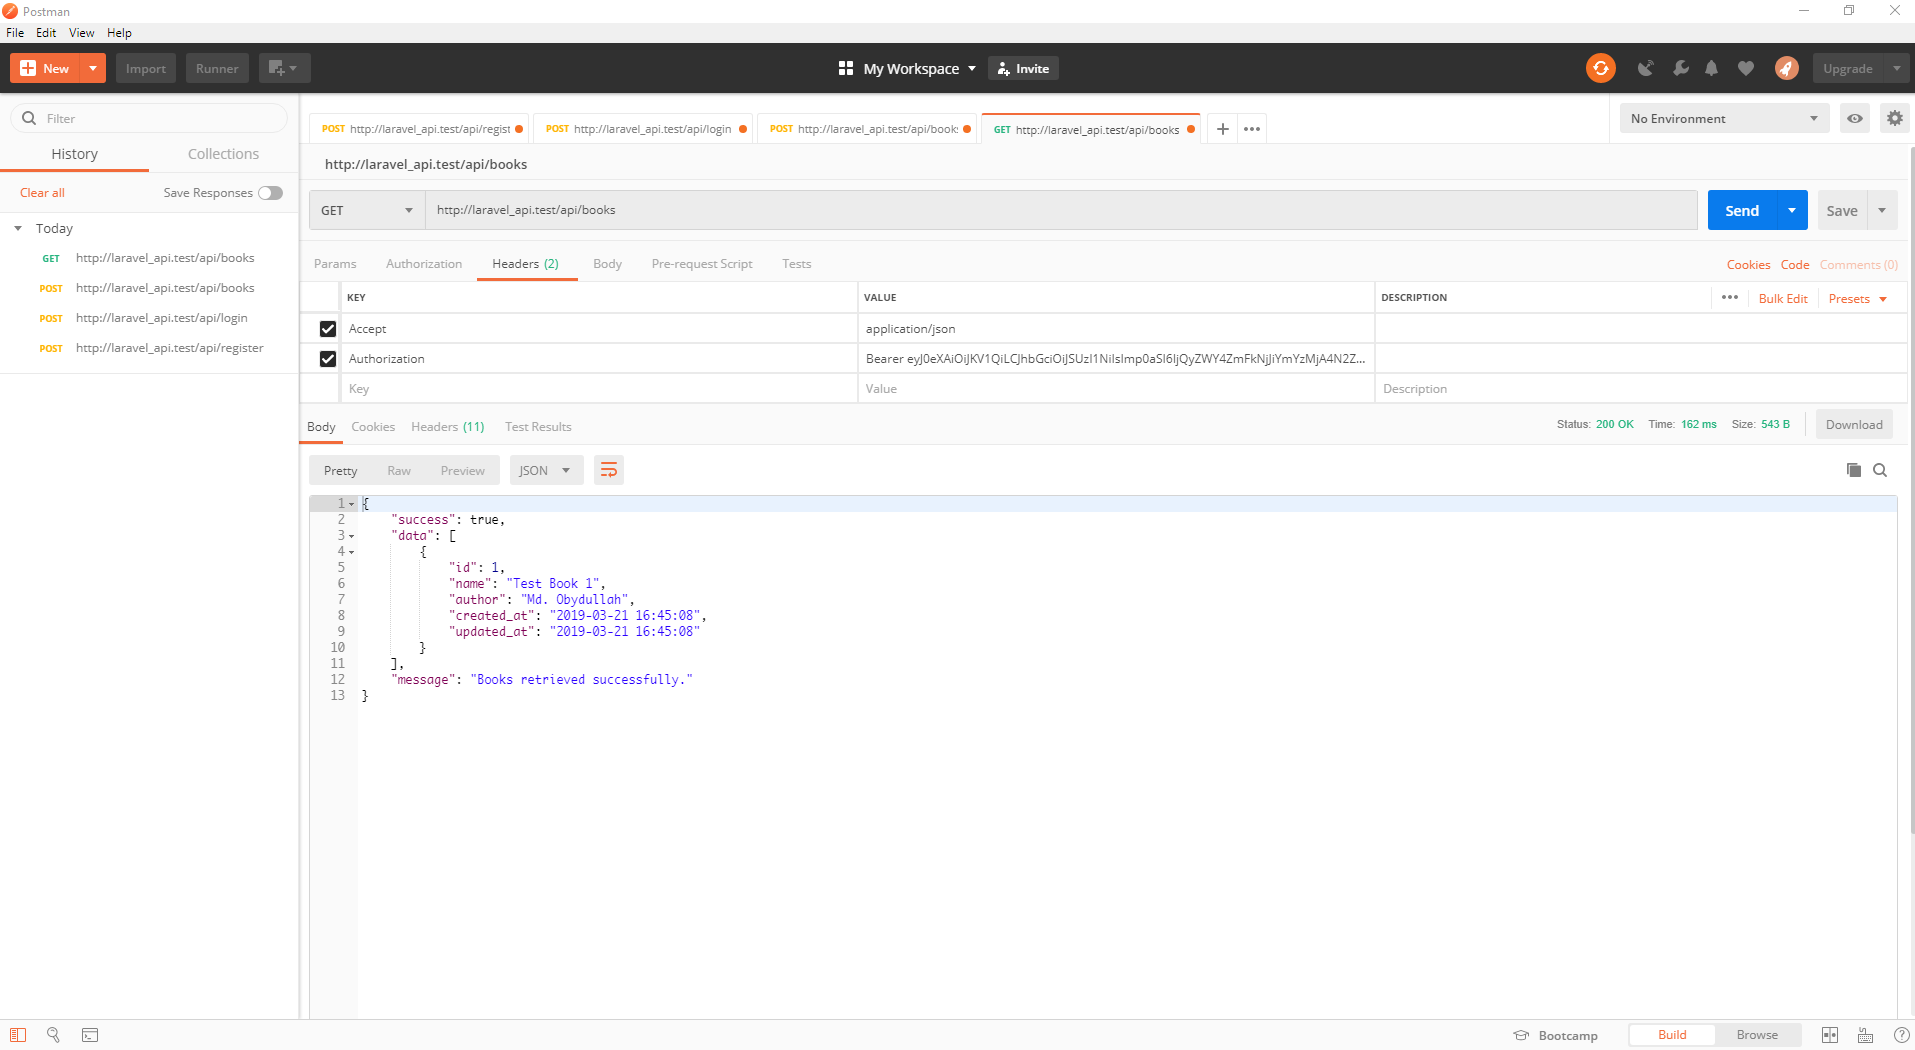
Task: Open the Authorization request tab
Action: click(x=424, y=264)
